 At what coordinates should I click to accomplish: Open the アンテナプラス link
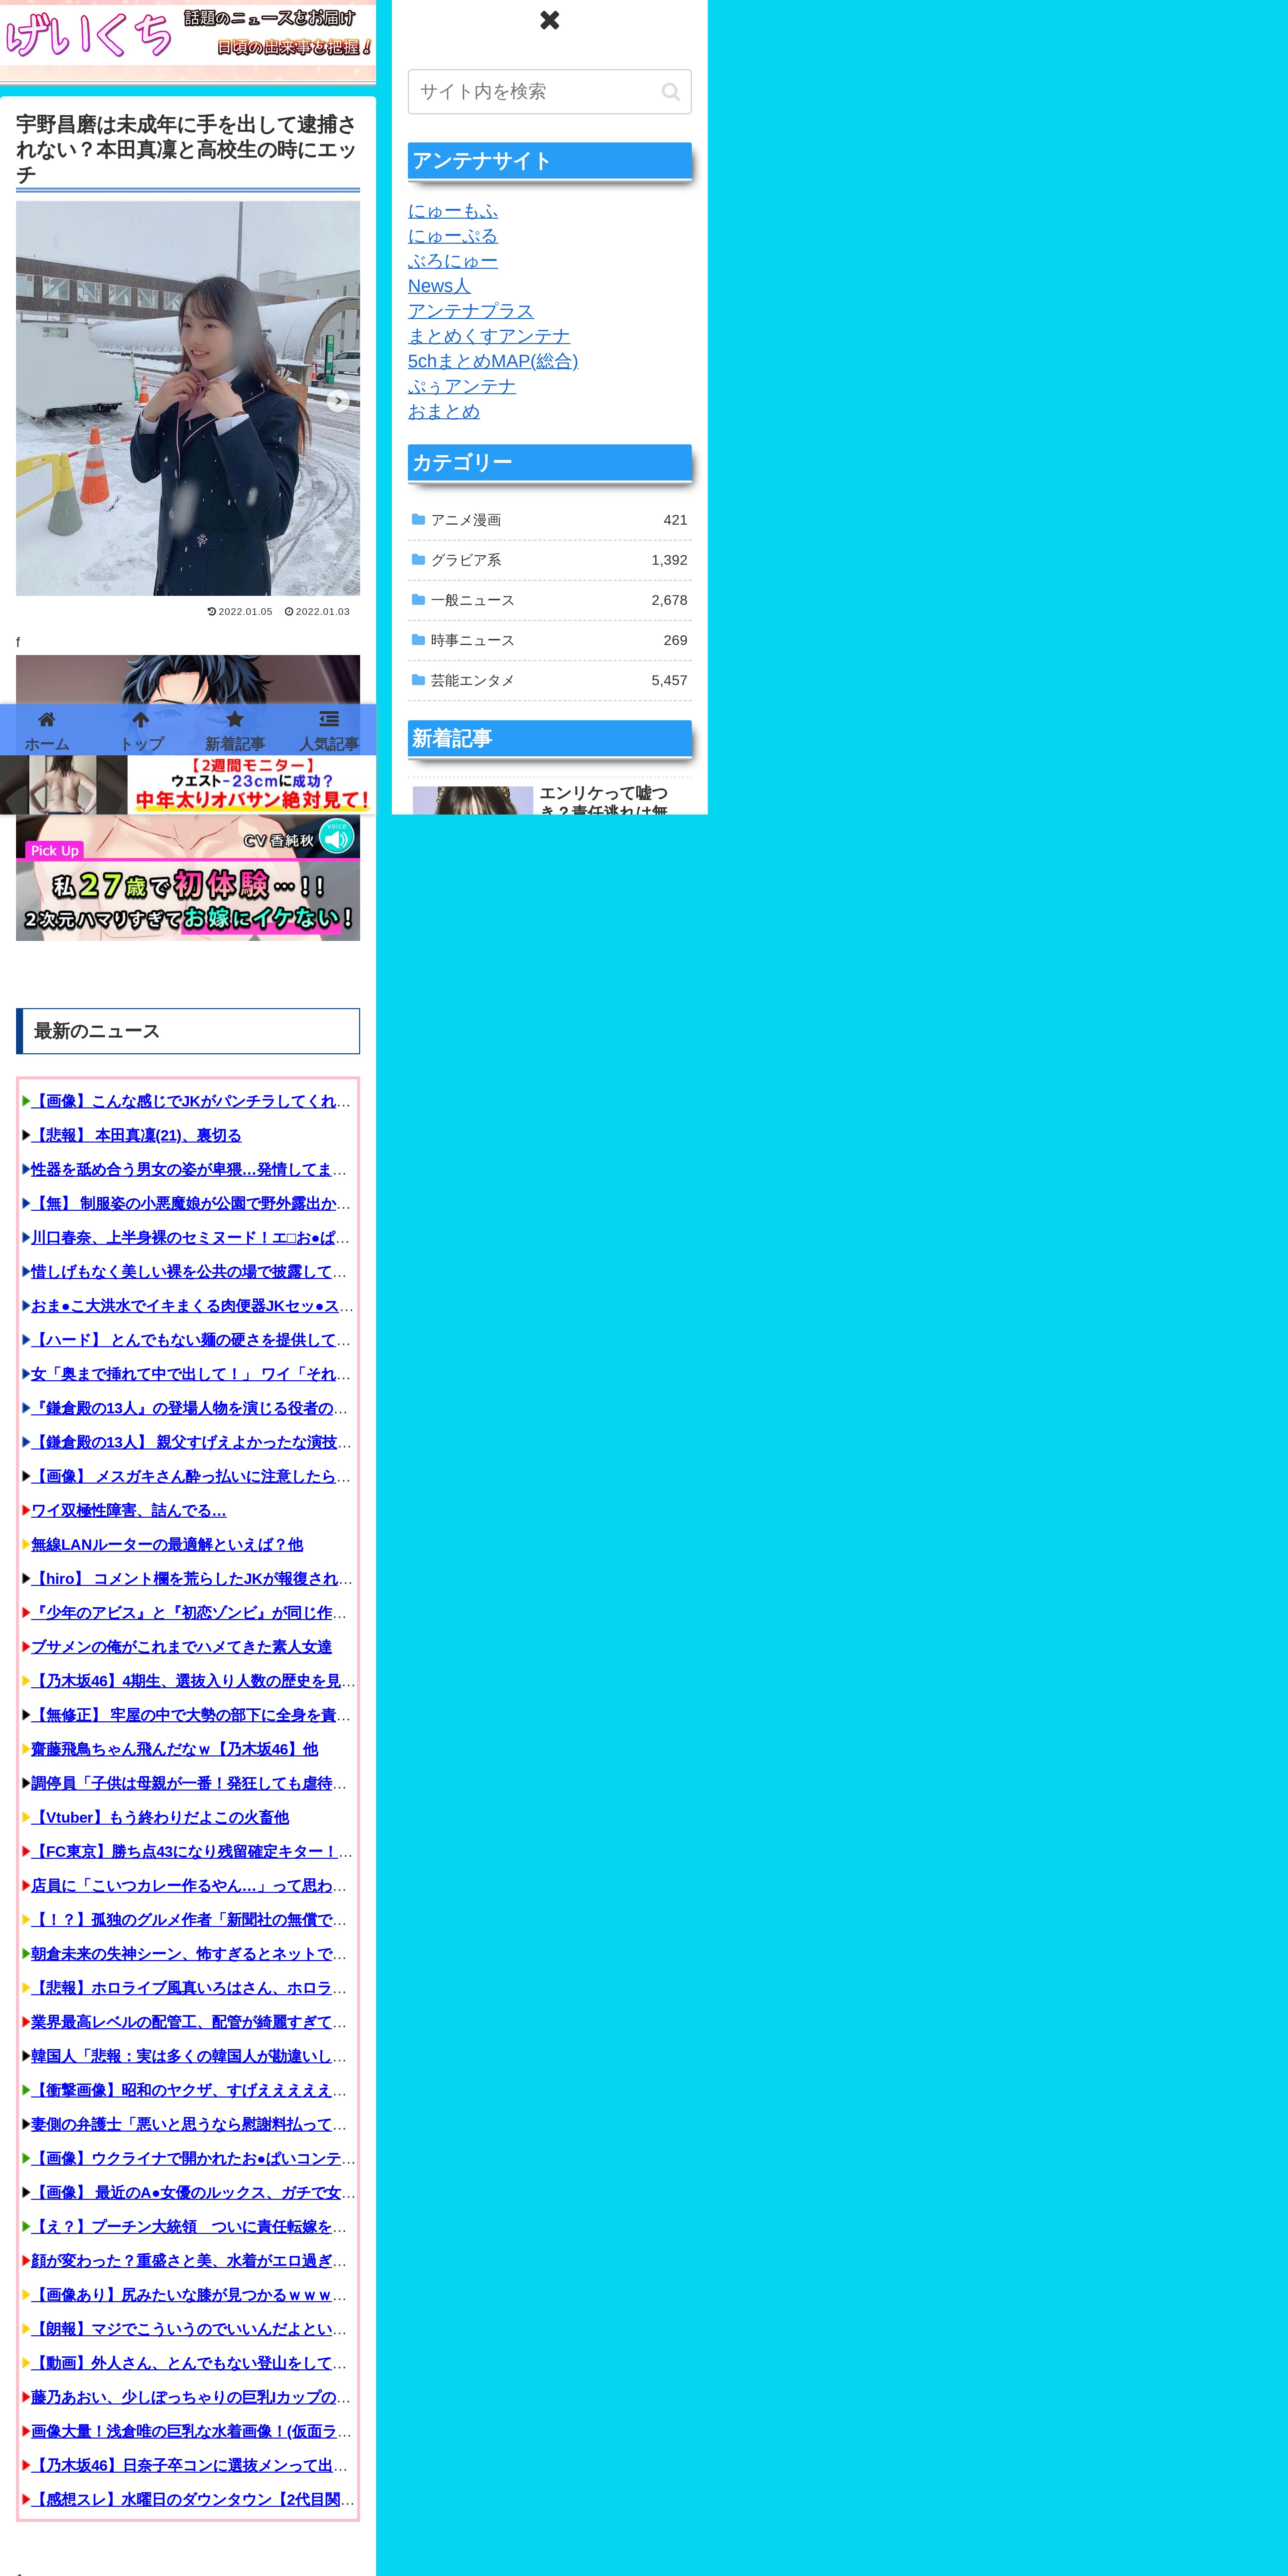coord(471,311)
